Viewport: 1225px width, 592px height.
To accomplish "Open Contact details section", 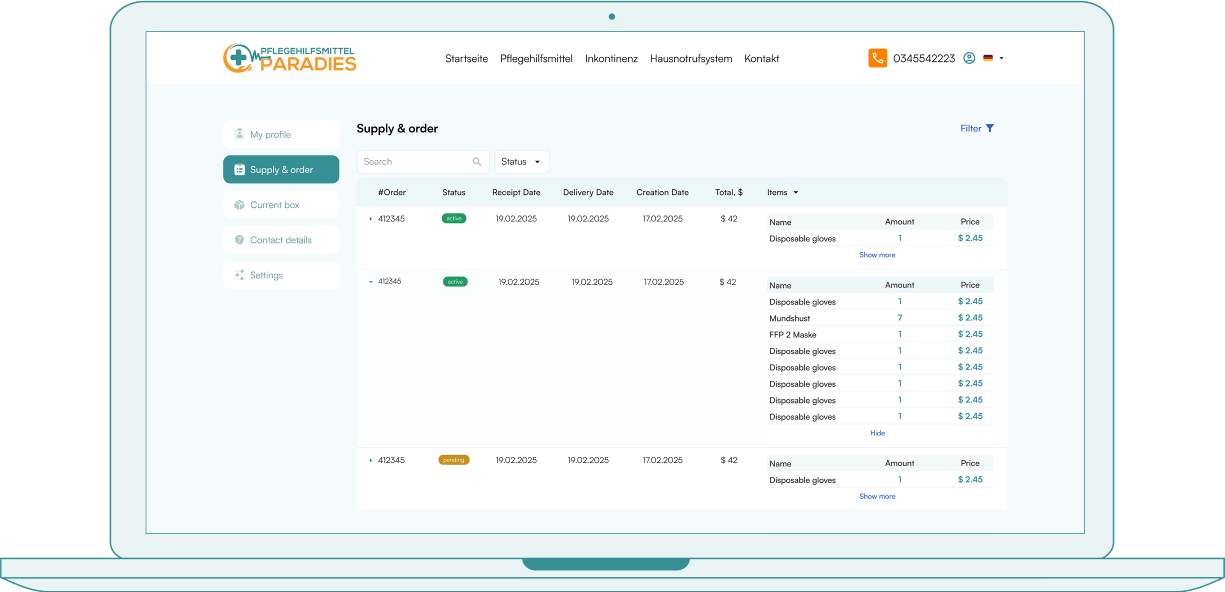I will coord(281,240).
